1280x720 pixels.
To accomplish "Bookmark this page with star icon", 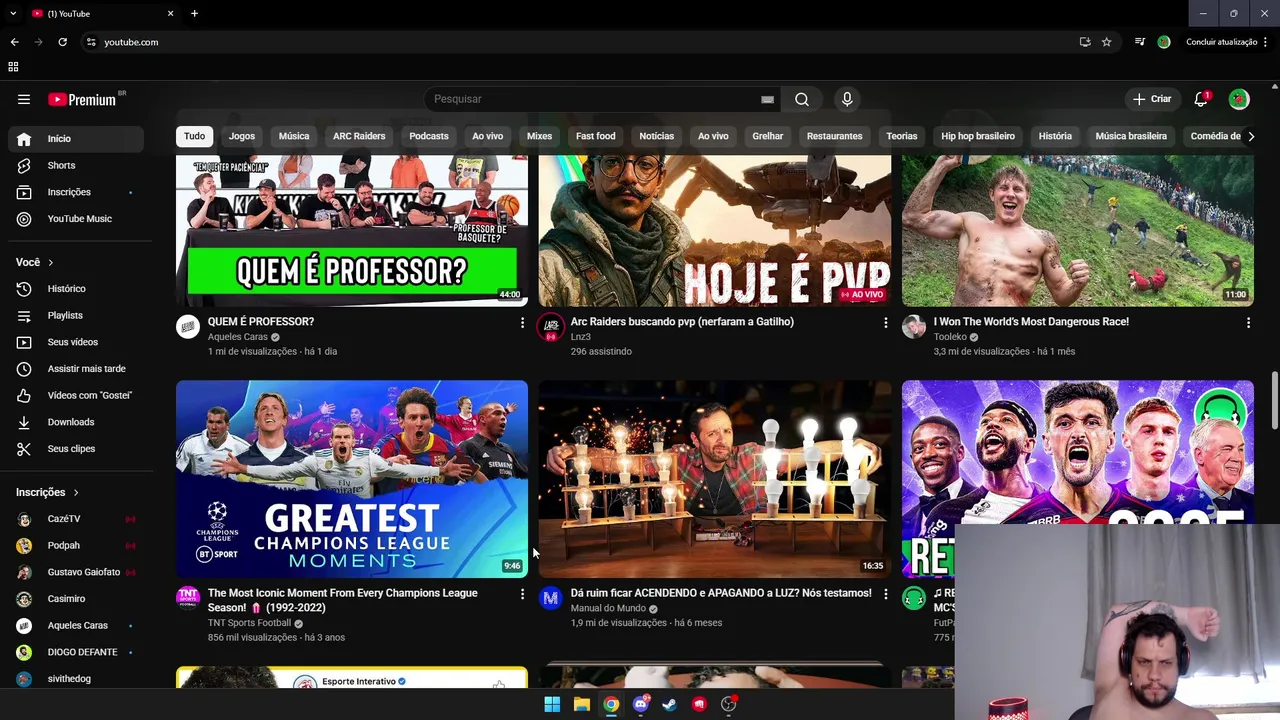I will point(1106,42).
